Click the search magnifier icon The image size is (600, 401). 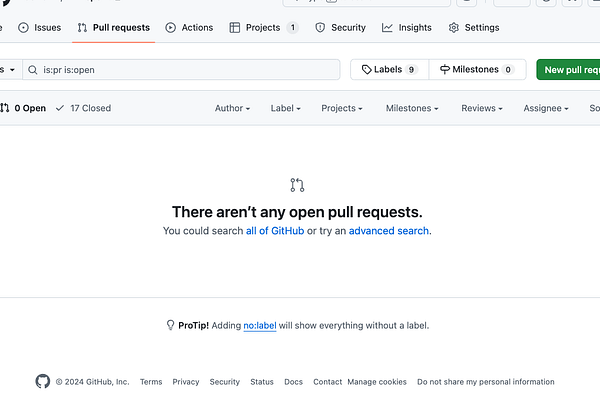coord(33,70)
